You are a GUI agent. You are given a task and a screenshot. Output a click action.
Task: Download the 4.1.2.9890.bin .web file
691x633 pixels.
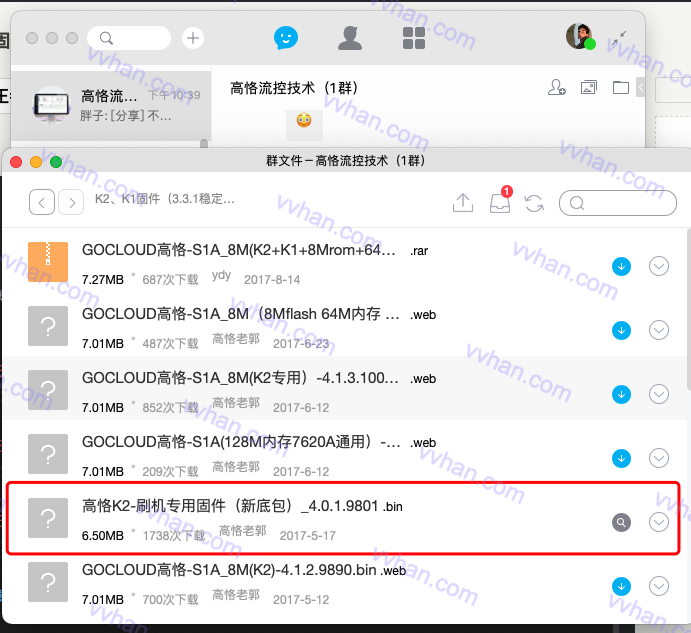point(621,586)
